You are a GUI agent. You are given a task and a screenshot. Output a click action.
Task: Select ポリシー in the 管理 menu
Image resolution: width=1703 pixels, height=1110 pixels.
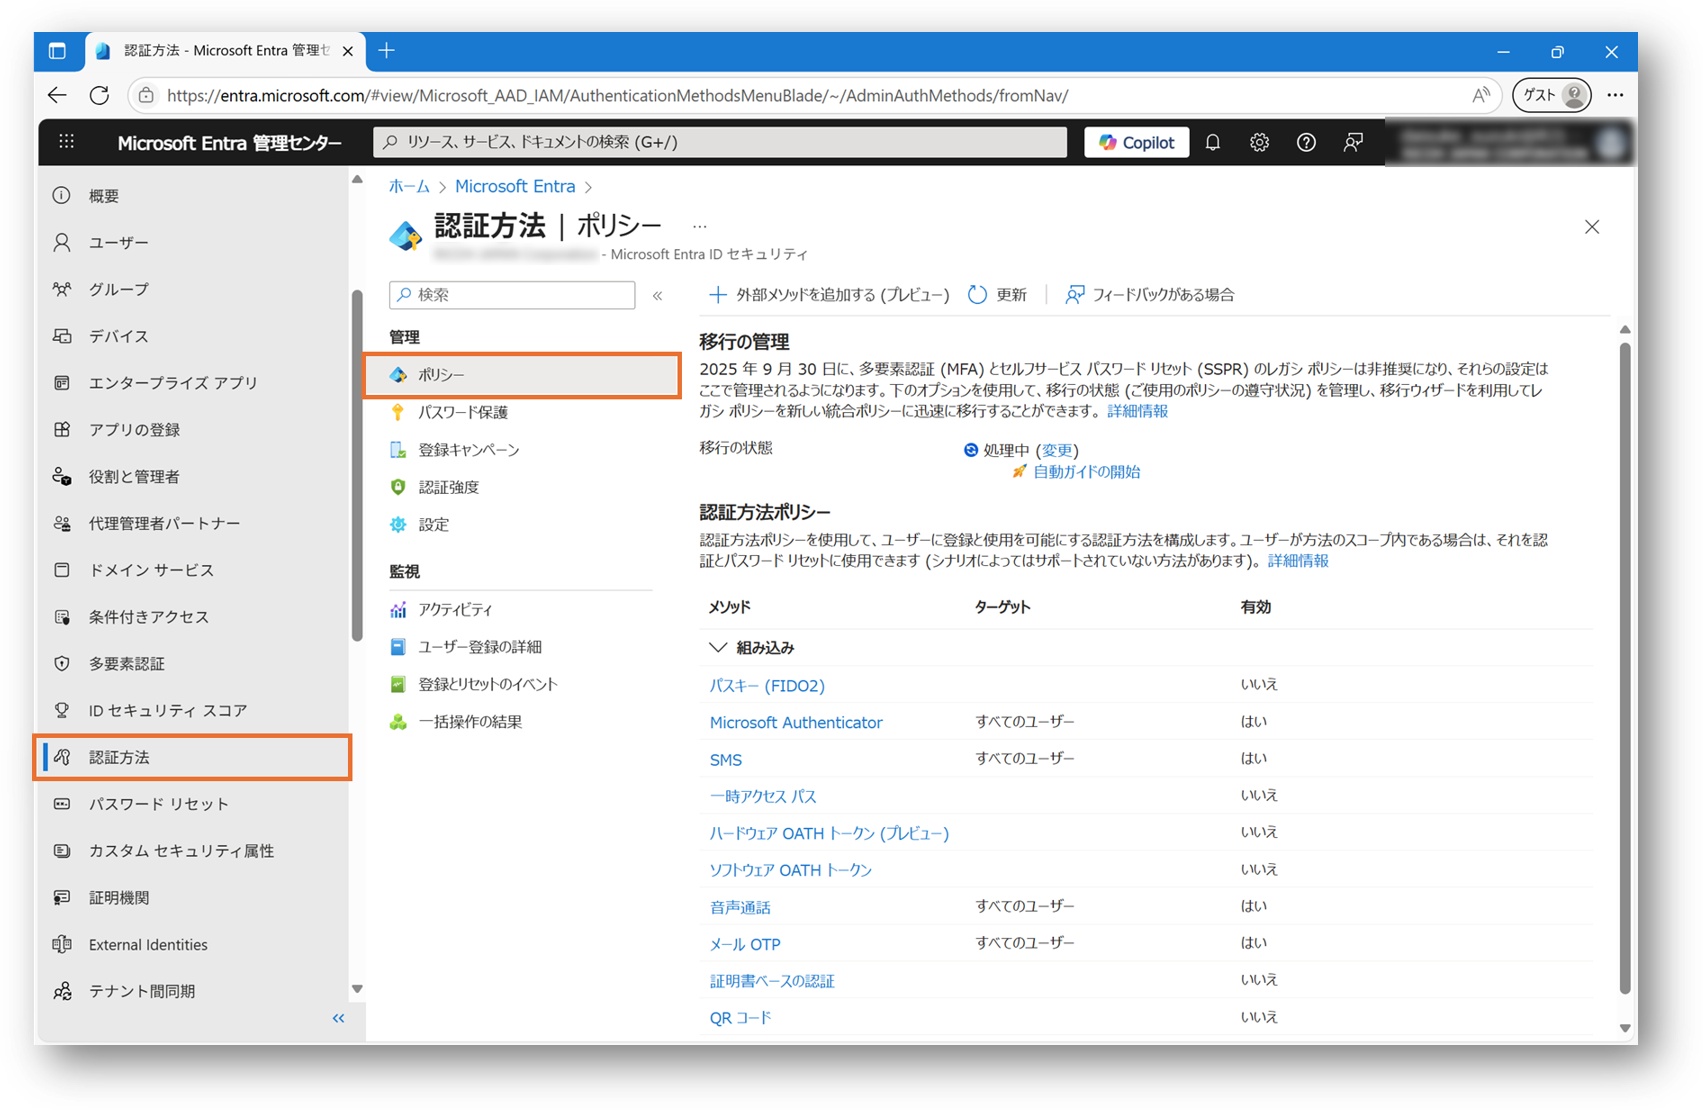point(522,375)
